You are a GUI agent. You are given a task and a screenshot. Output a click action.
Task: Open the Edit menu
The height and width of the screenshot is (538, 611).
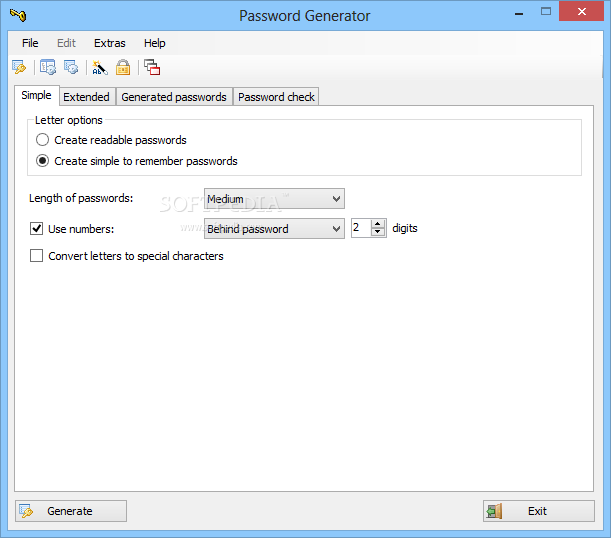click(66, 43)
